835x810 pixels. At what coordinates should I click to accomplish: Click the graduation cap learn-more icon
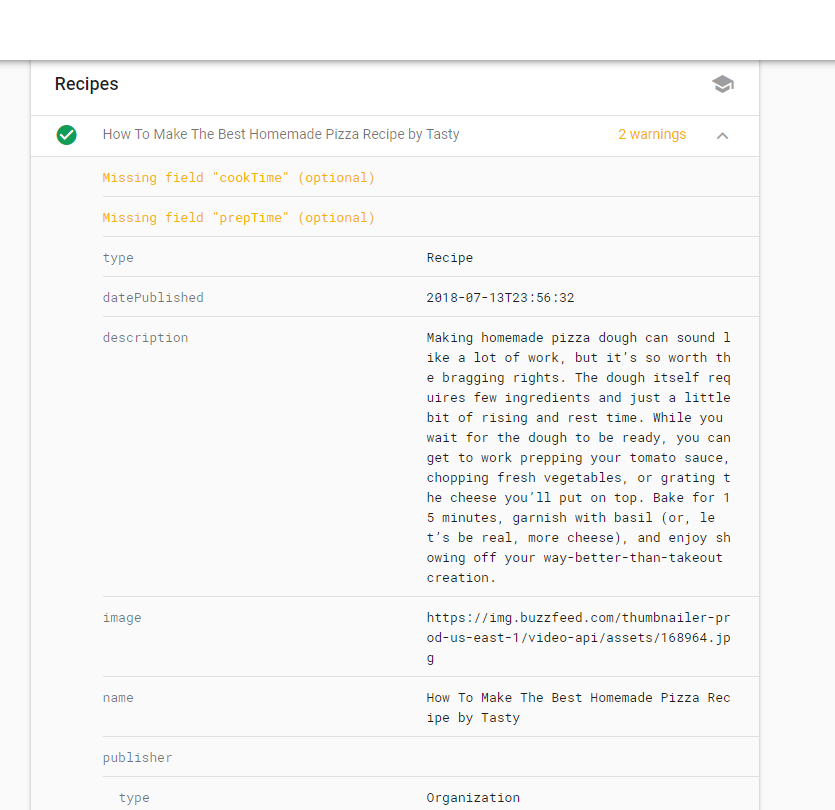723,84
